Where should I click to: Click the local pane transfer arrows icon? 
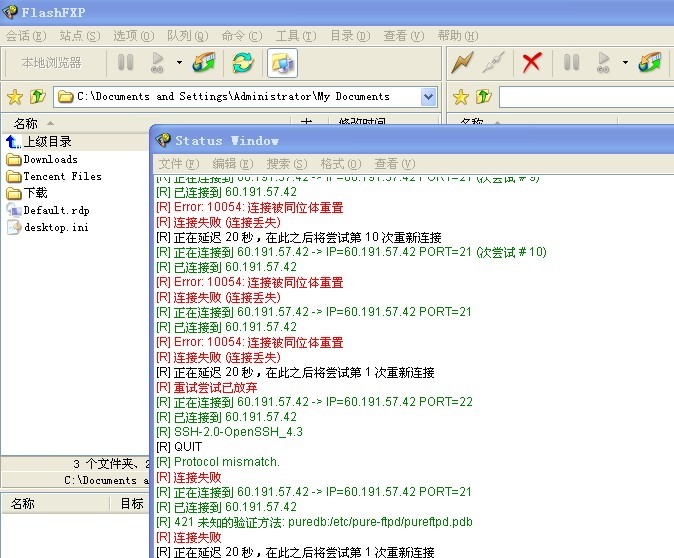[204, 62]
